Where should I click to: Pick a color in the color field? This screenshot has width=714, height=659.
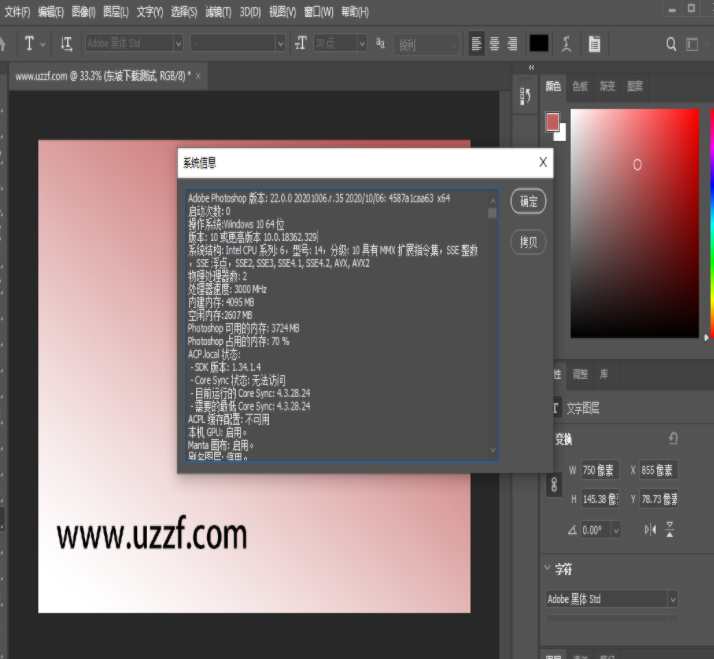(635, 223)
